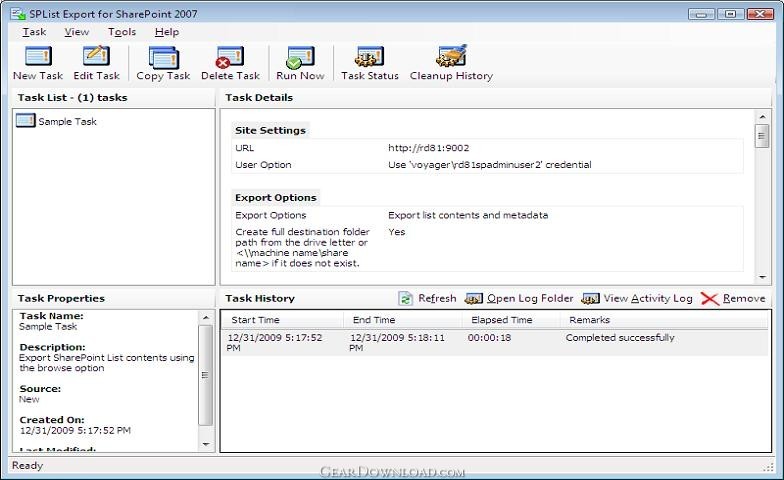Click the Remove label in Task History

[x=744, y=298]
